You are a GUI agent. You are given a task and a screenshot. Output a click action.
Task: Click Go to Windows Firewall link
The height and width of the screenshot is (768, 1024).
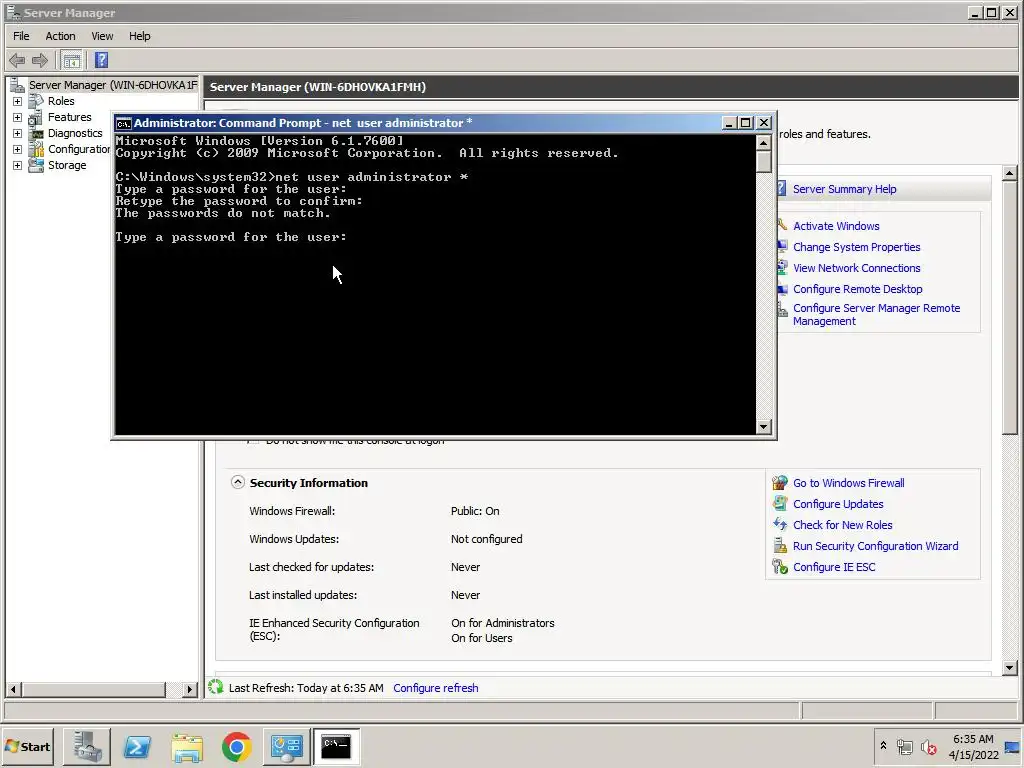[848, 483]
